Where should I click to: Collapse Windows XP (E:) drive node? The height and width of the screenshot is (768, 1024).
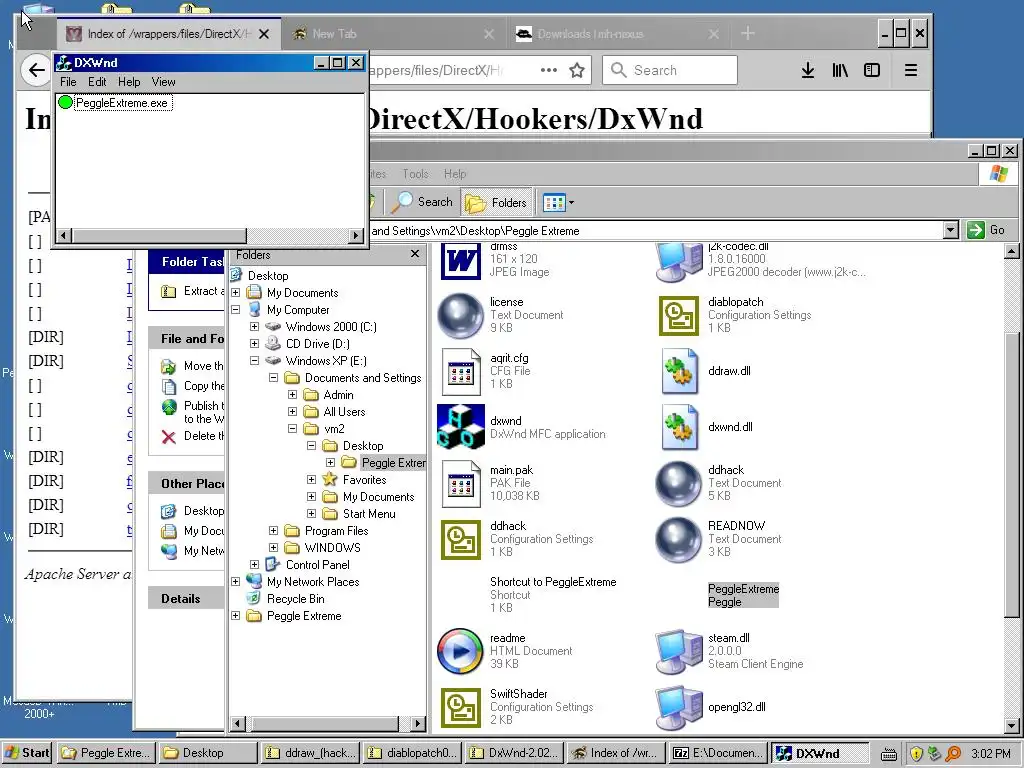click(255, 360)
